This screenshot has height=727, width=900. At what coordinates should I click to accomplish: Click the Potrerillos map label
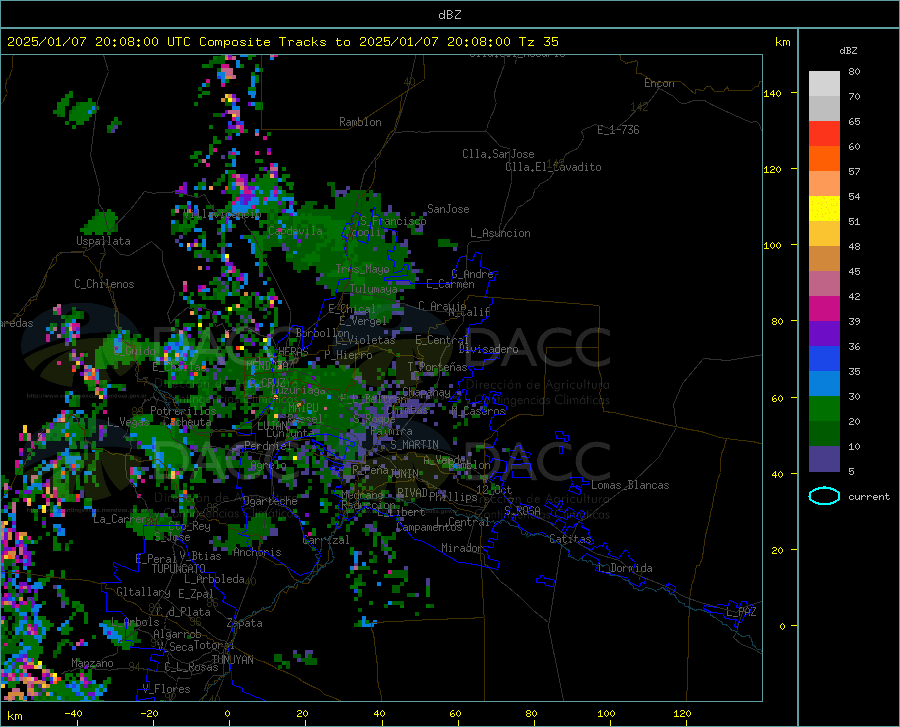[x=183, y=411]
